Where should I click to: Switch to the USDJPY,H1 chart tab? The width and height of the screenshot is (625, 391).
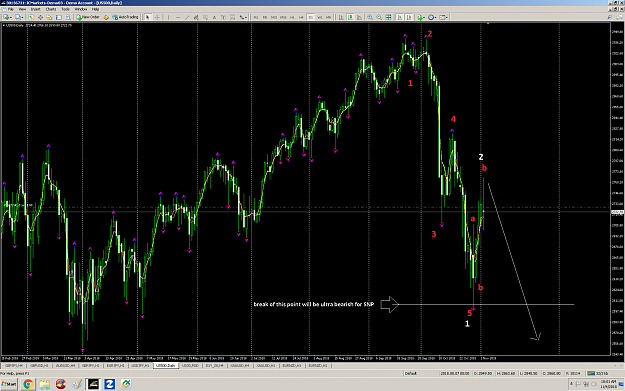pyautogui.click(x=140, y=365)
